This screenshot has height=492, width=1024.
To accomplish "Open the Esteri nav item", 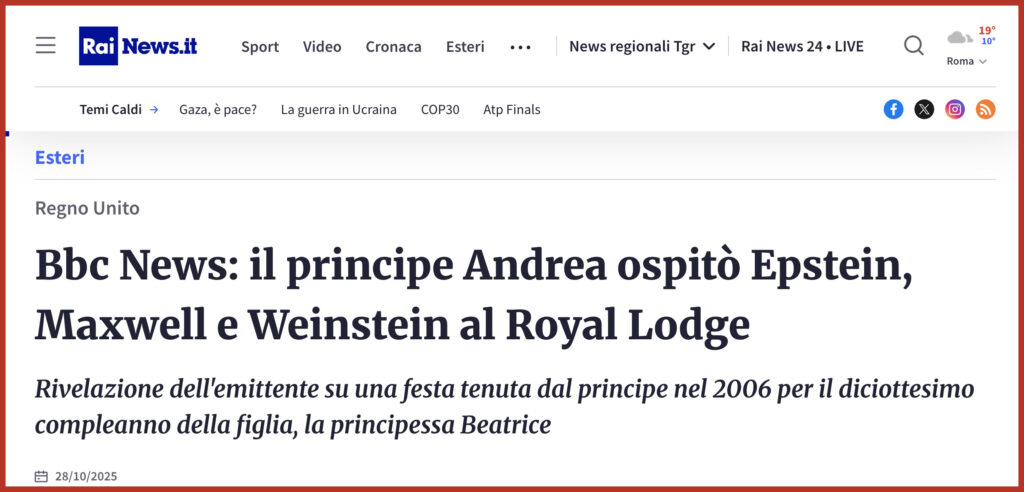I will (x=465, y=46).
